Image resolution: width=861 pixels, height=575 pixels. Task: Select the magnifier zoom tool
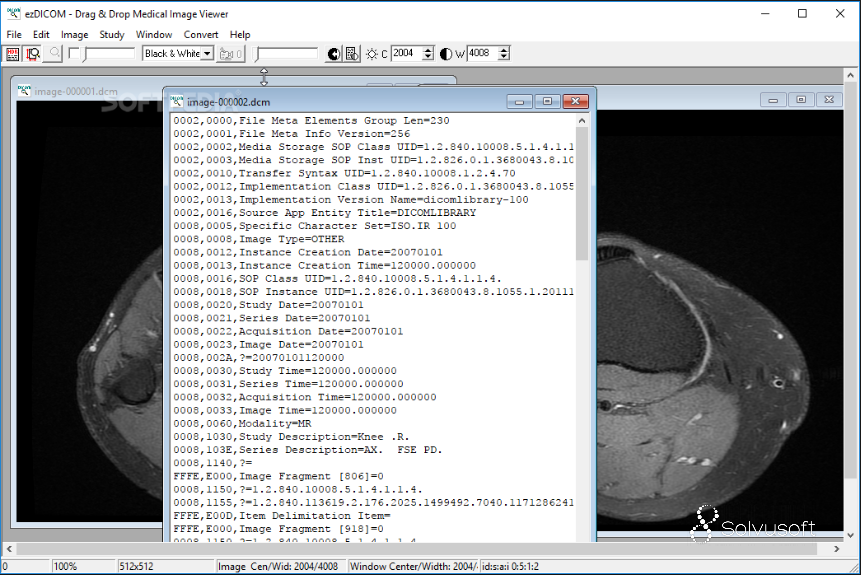point(54,54)
